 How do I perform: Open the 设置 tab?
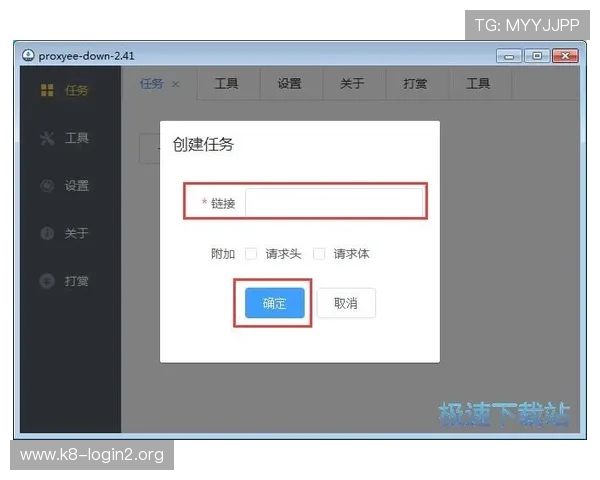(x=292, y=84)
